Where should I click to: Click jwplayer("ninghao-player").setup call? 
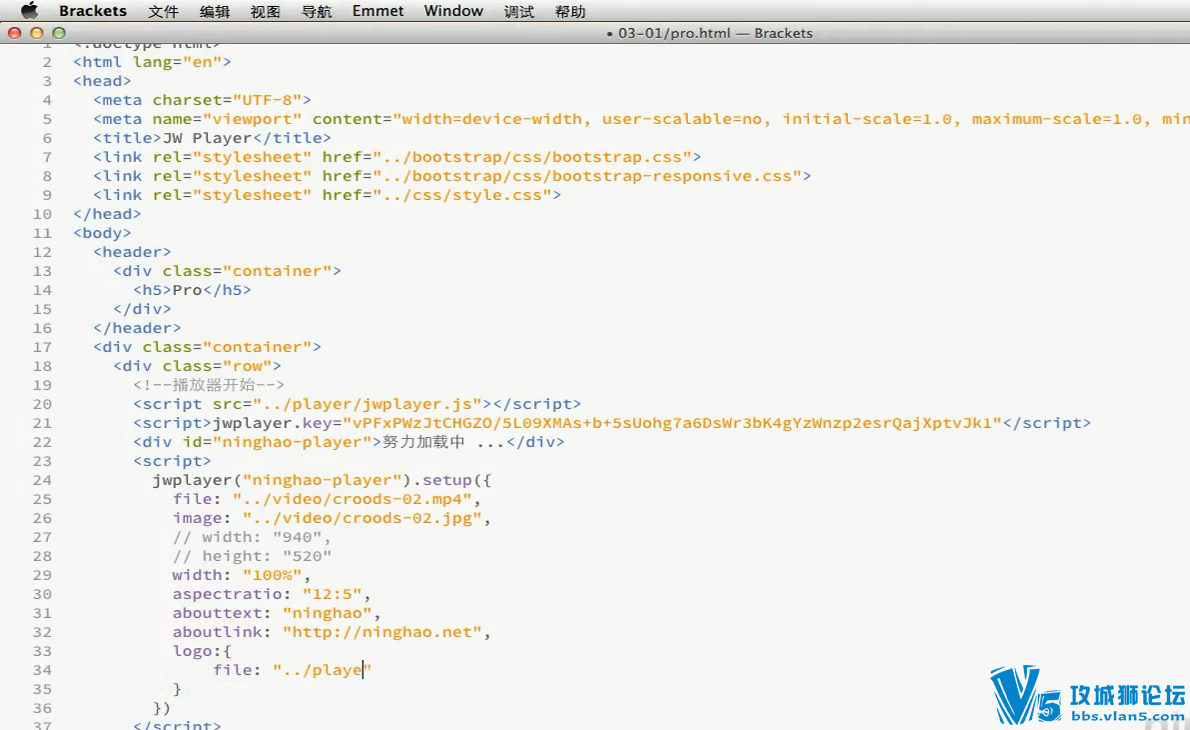pyautogui.click(x=322, y=480)
